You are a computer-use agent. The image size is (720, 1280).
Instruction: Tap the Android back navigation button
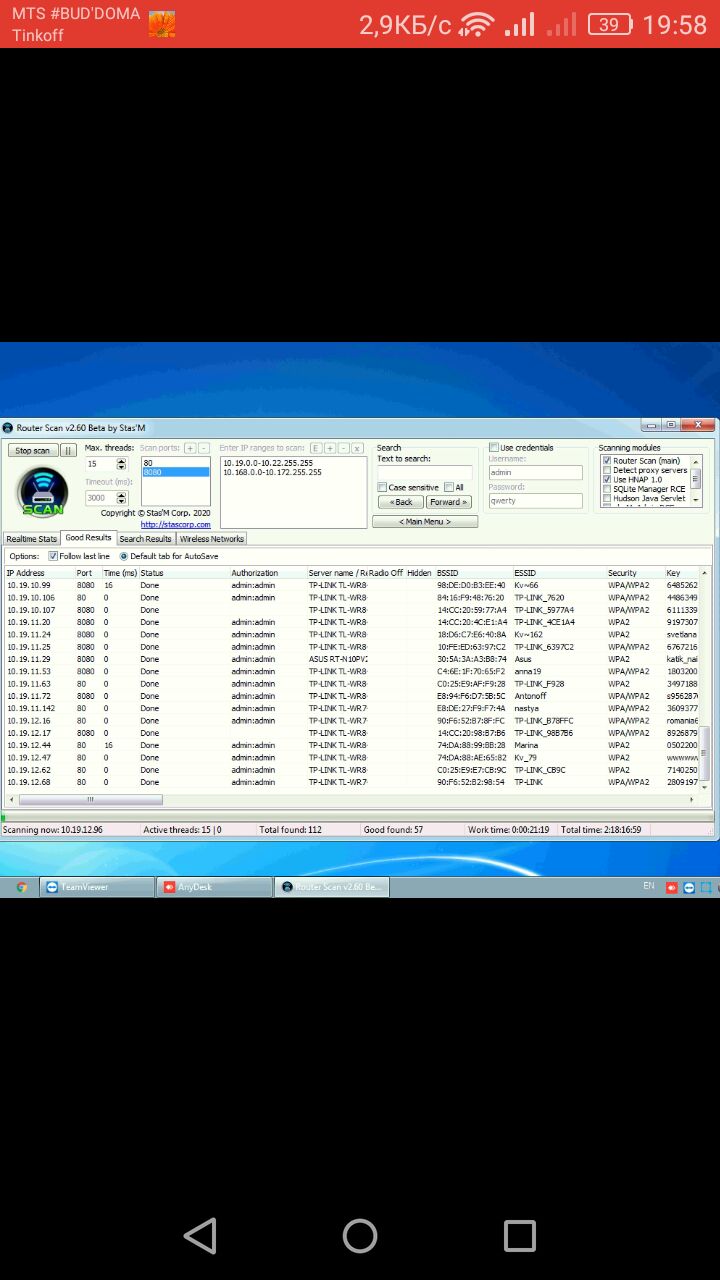200,1236
